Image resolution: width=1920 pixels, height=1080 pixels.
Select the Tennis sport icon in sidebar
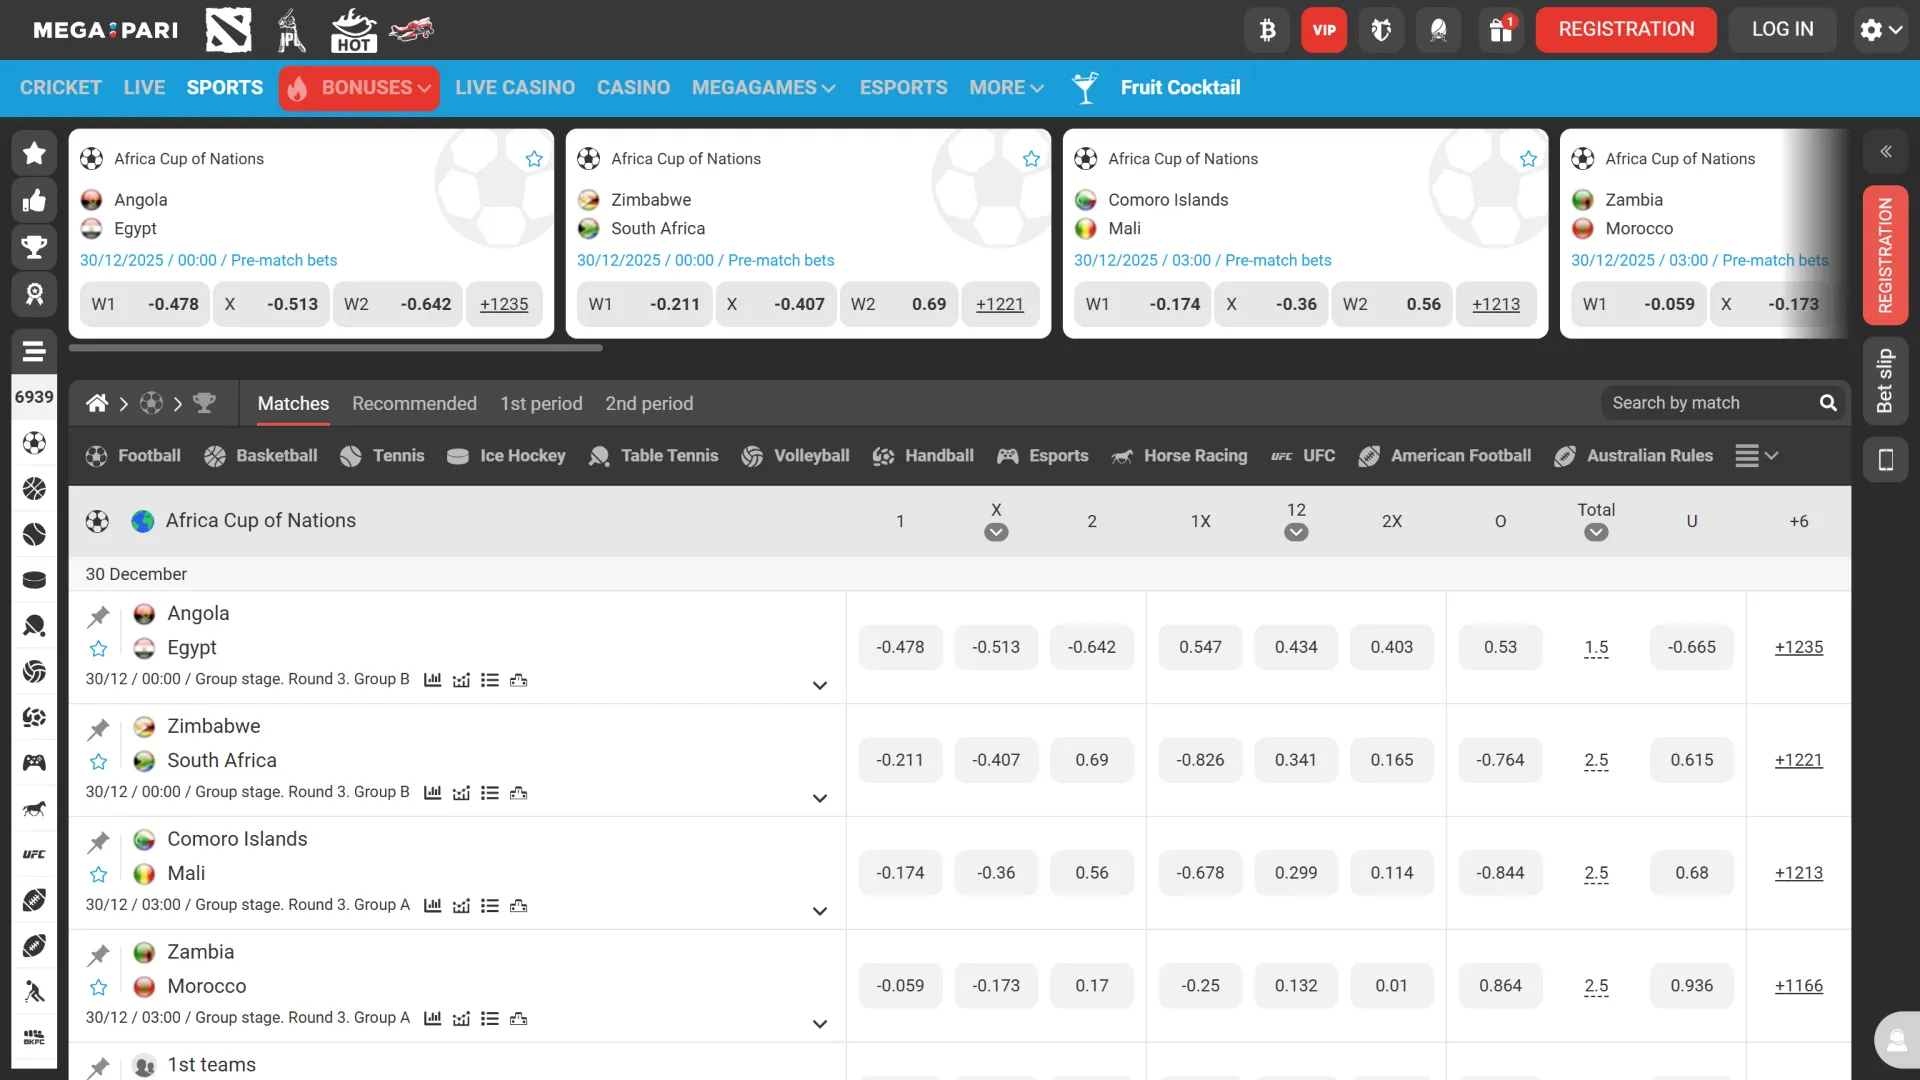[34, 534]
